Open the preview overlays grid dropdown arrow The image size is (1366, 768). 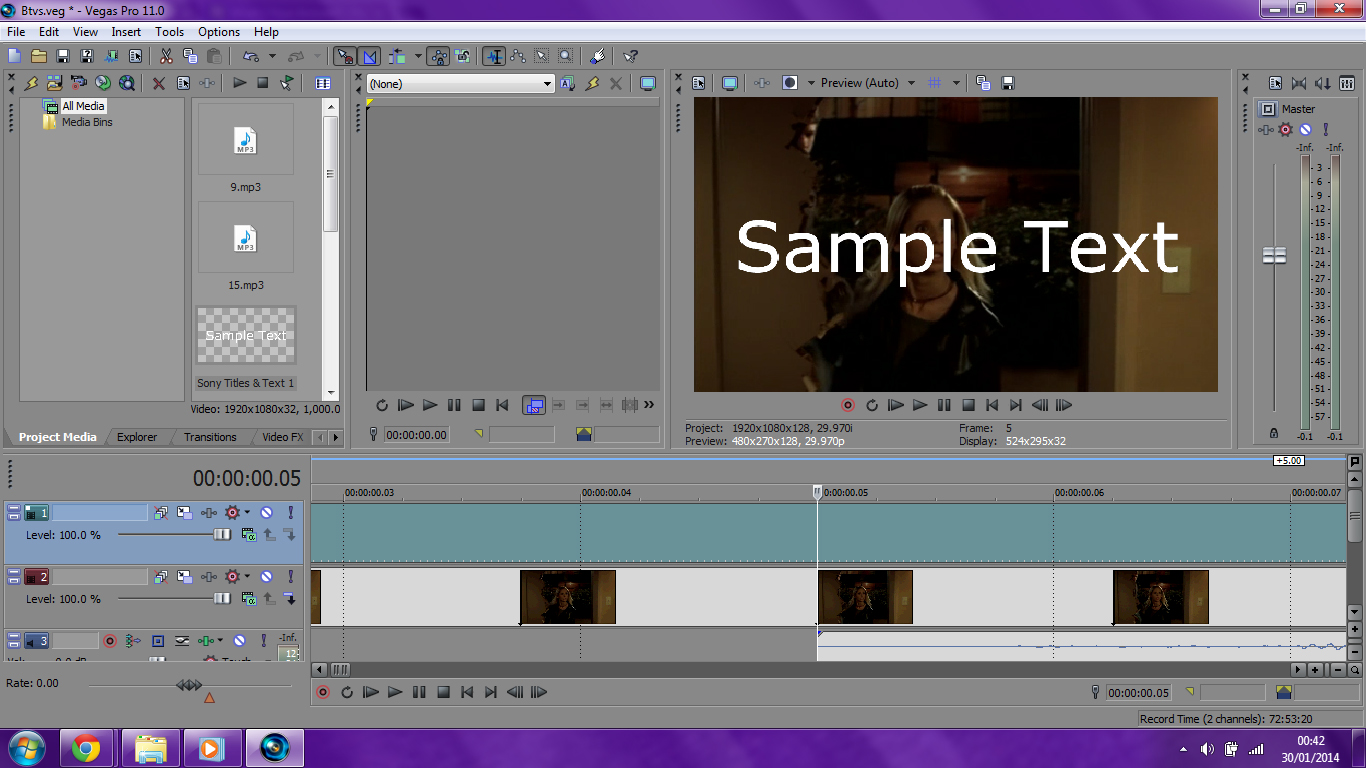(956, 83)
